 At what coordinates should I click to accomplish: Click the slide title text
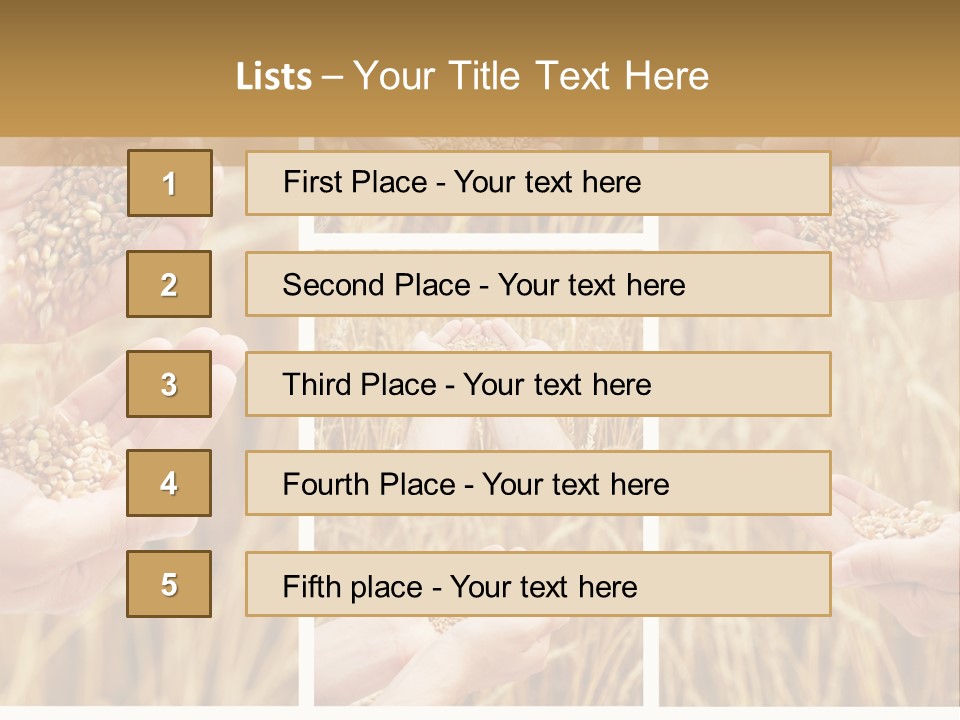(x=472, y=76)
